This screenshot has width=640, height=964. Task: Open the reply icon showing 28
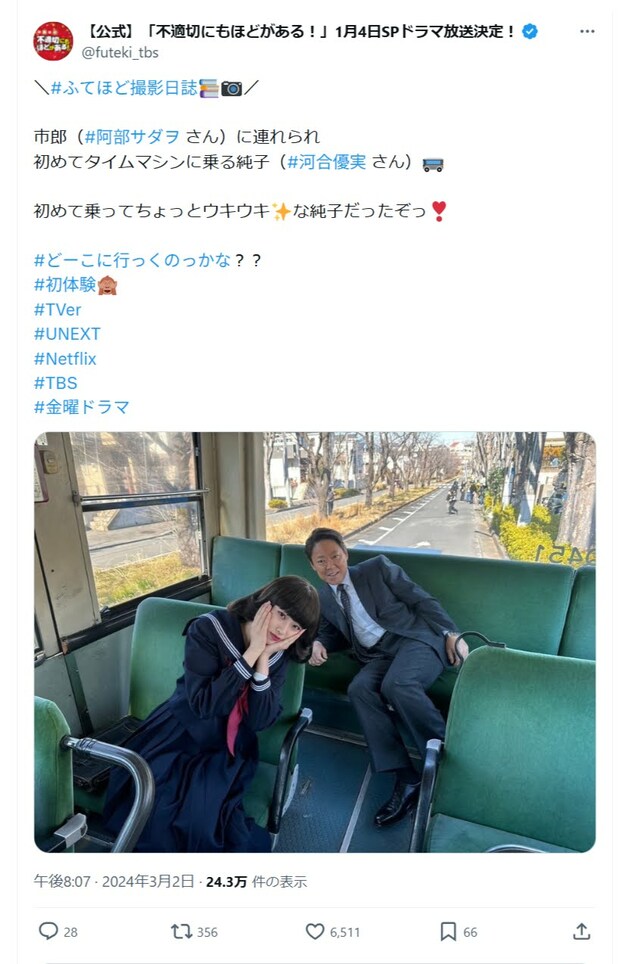[49, 931]
